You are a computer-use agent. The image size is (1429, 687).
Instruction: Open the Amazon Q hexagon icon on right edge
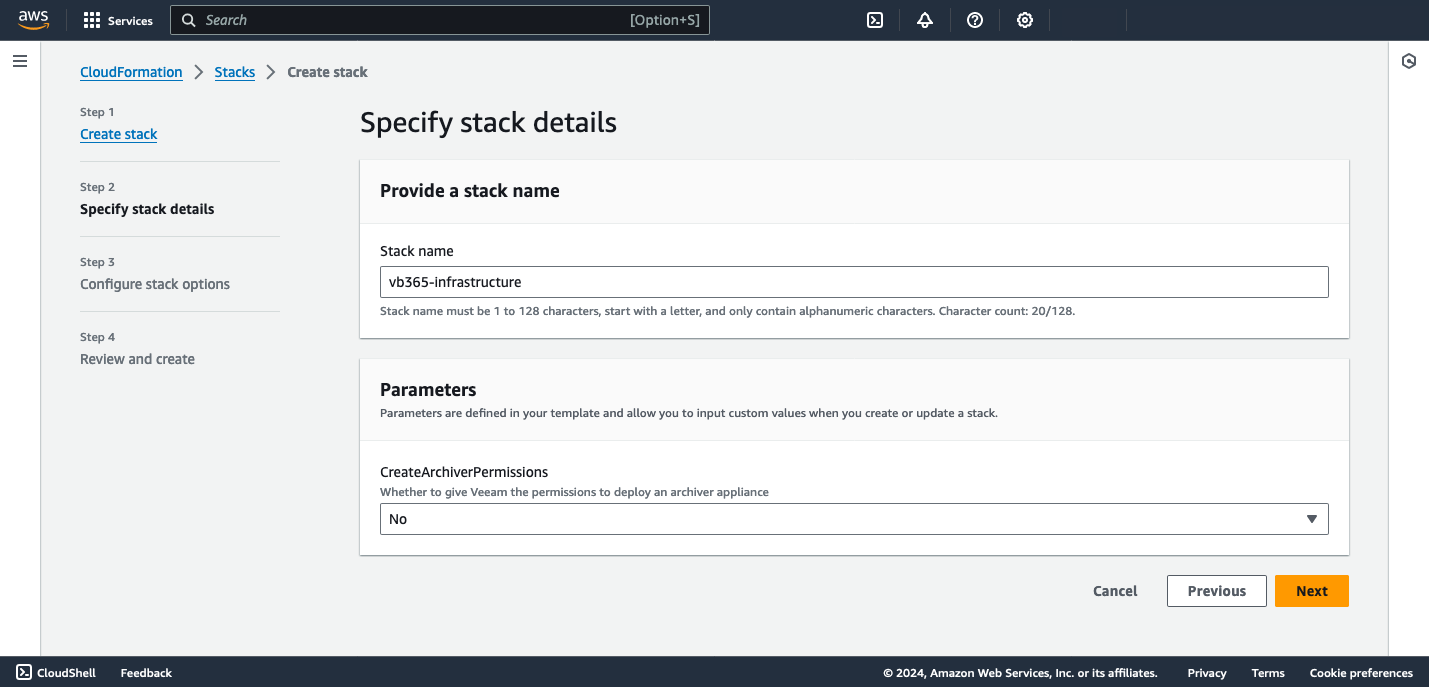[1408, 61]
